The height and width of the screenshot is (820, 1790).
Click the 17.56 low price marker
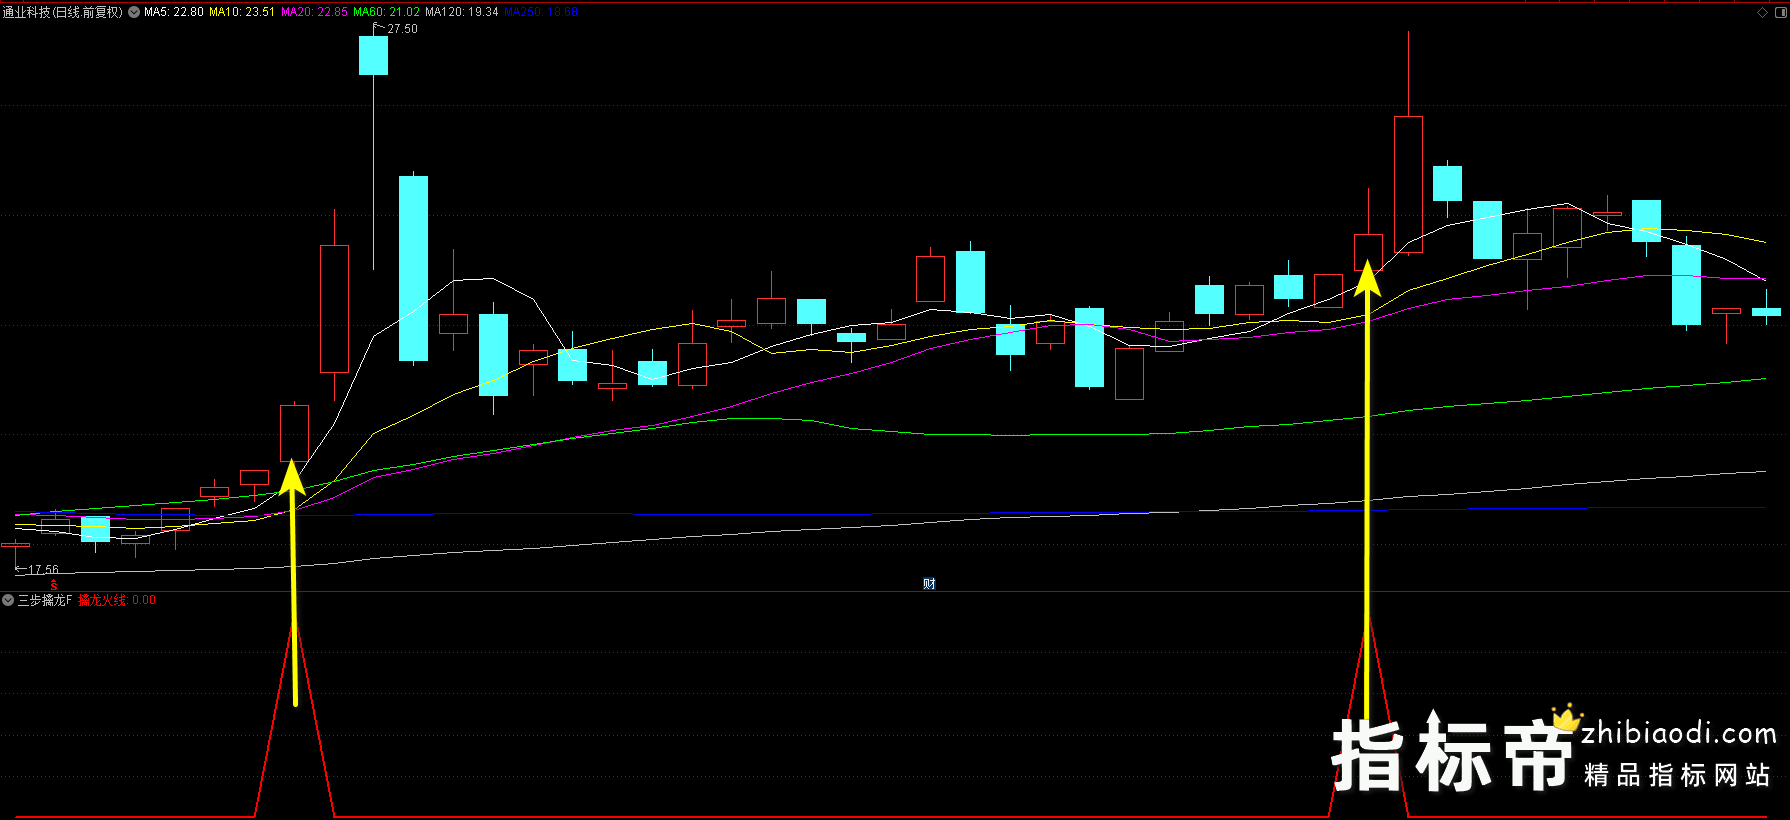click(42, 570)
